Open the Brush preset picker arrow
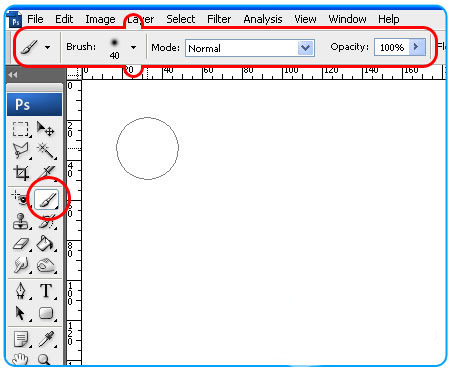The width and height of the screenshot is (450, 370). tap(133, 47)
